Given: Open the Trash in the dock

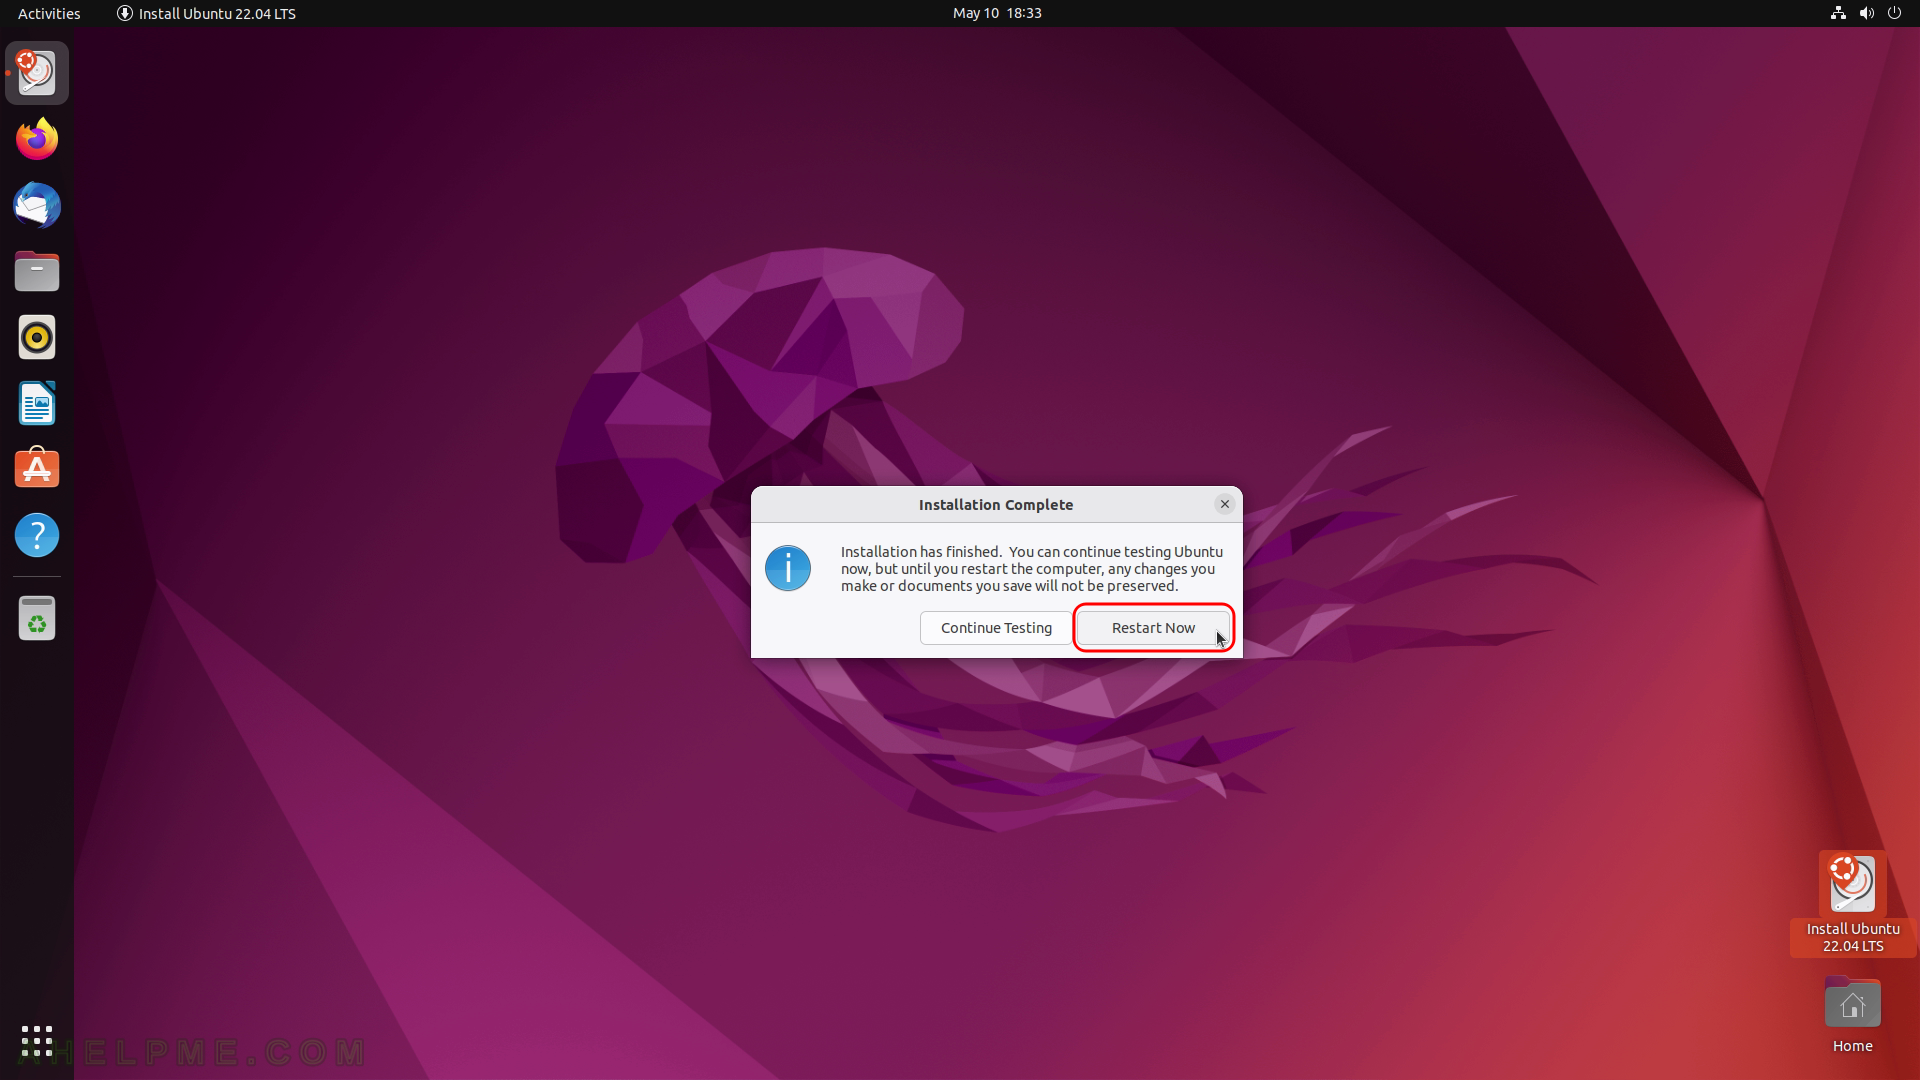Looking at the screenshot, I should click(37, 618).
